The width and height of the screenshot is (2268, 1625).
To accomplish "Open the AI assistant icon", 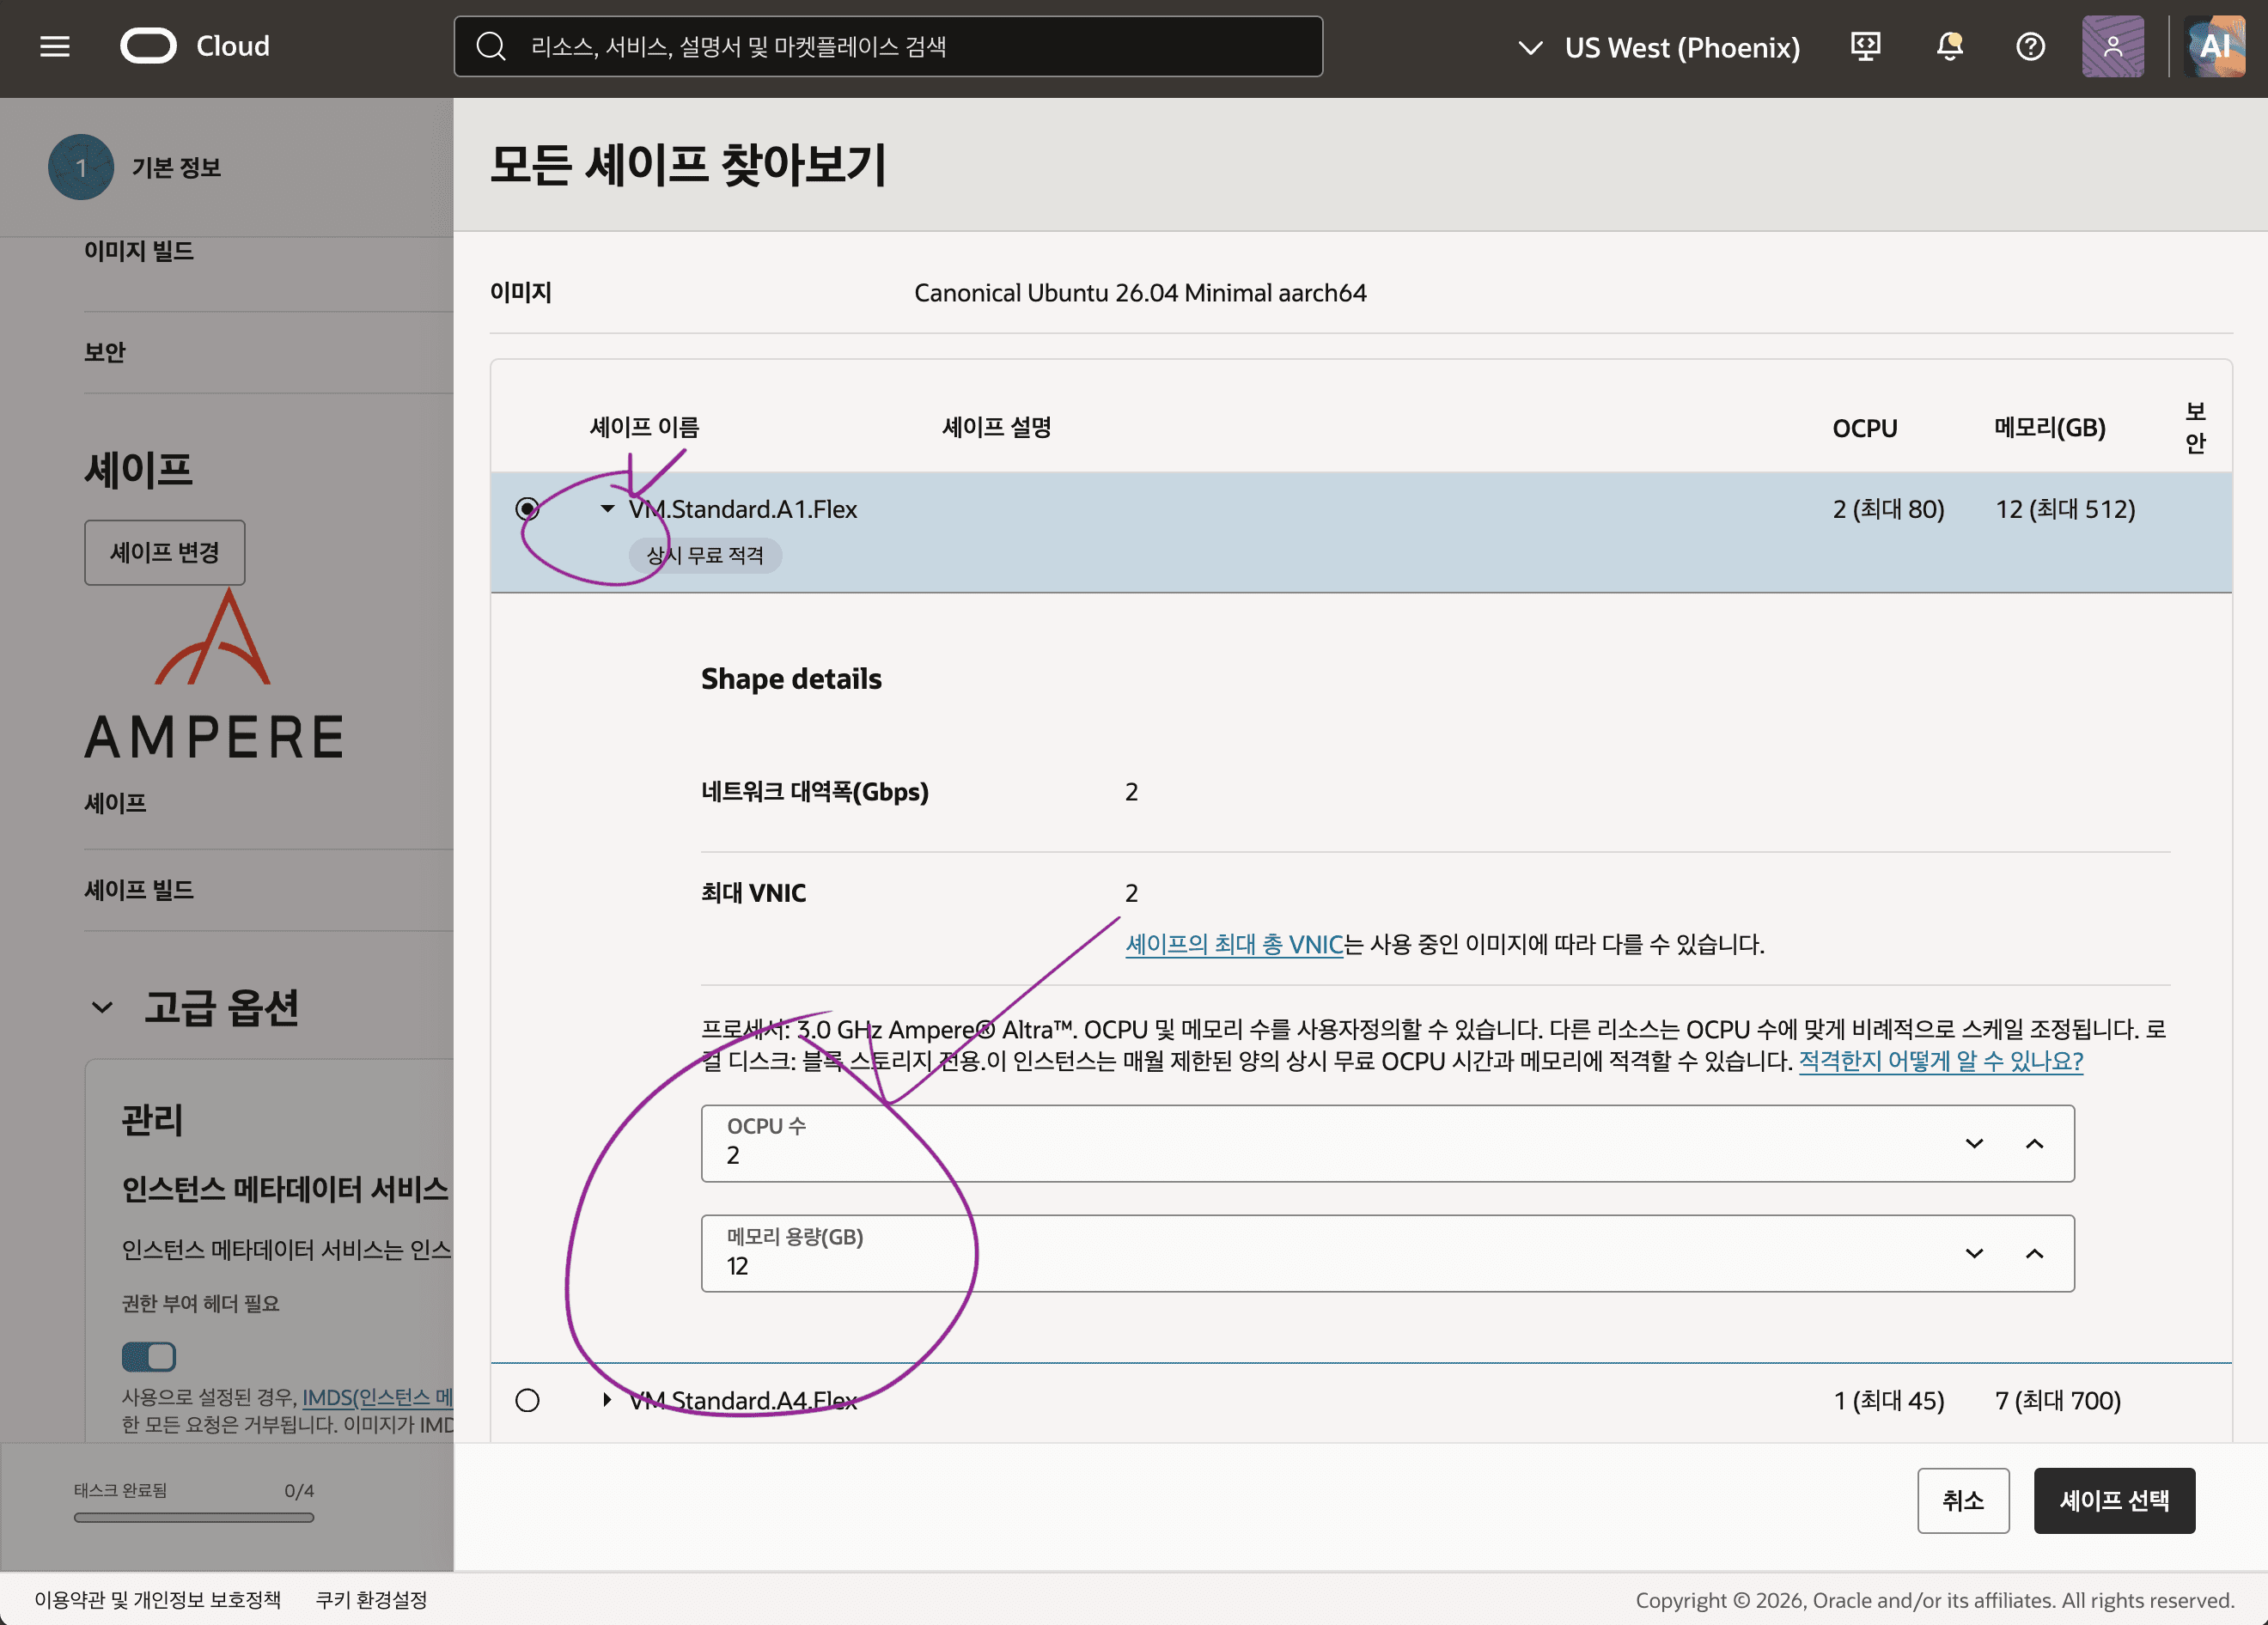I will 2215,46.
